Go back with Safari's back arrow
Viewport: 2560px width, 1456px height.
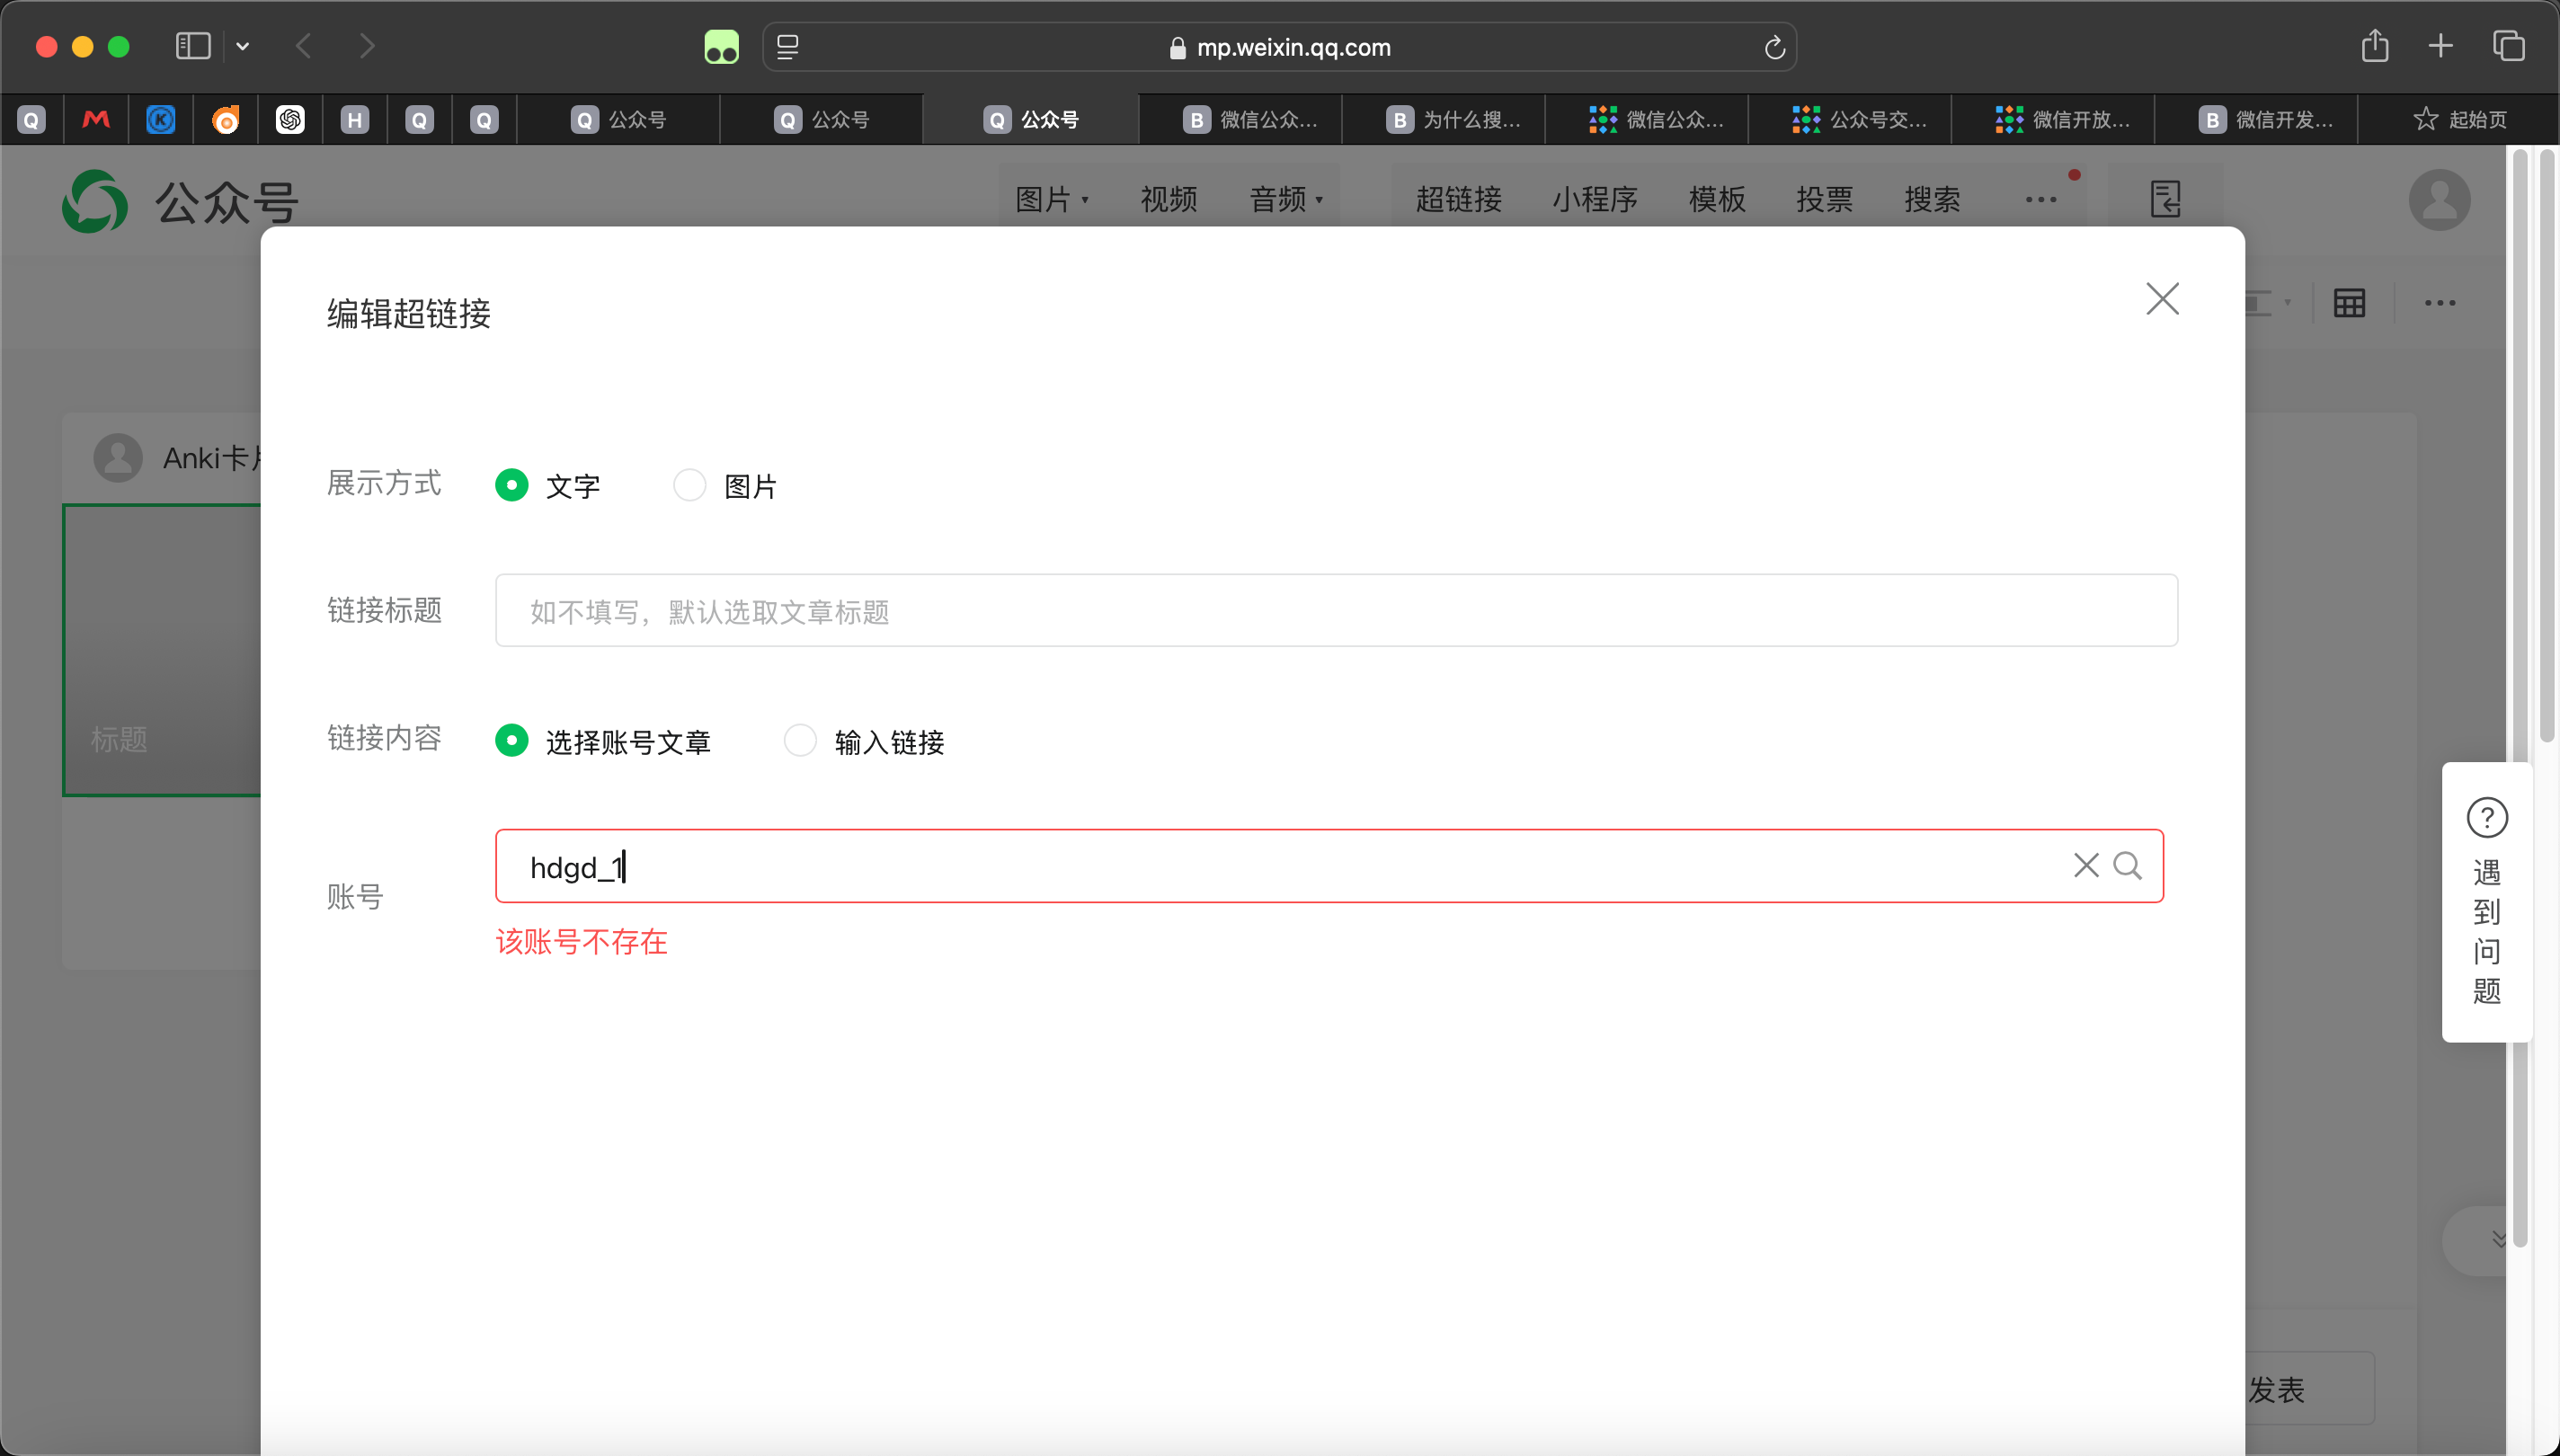(x=304, y=46)
